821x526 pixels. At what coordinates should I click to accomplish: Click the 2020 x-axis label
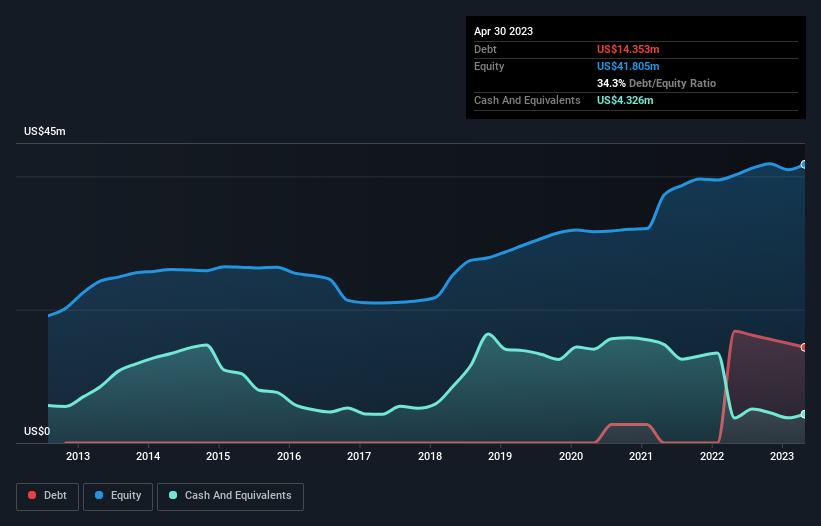click(571, 456)
